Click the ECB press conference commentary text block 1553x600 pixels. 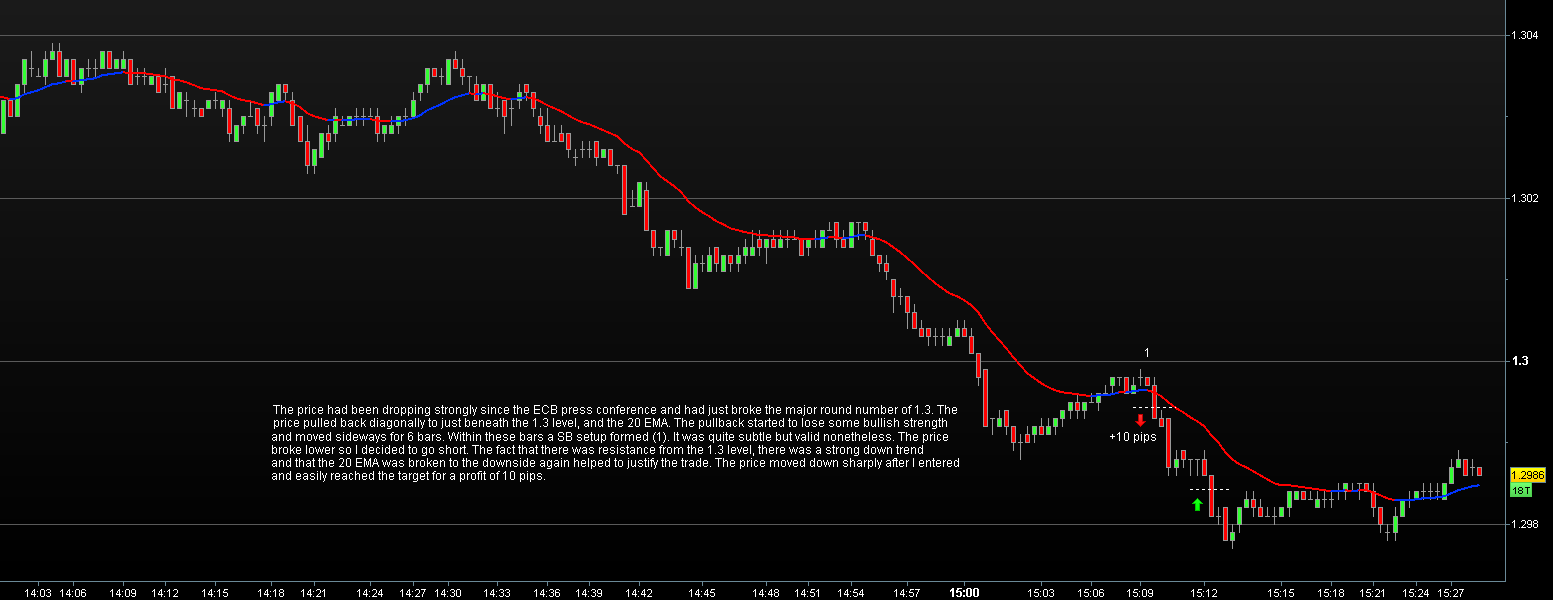click(616, 443)
